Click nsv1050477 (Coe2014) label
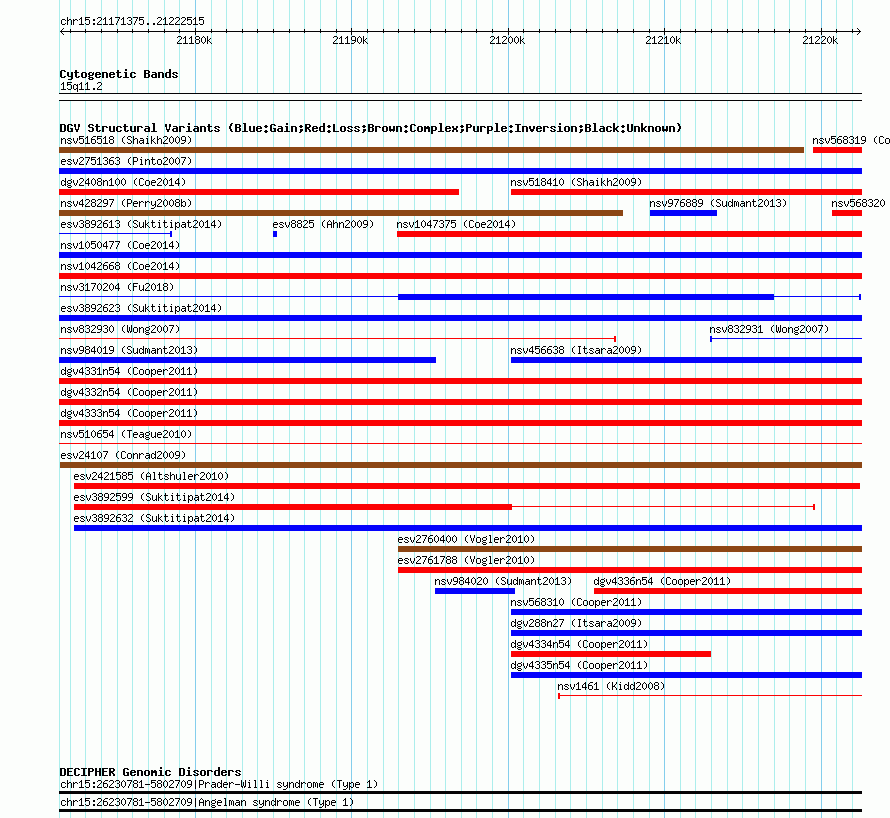This screenshot has width=890, height=818. 120,245
